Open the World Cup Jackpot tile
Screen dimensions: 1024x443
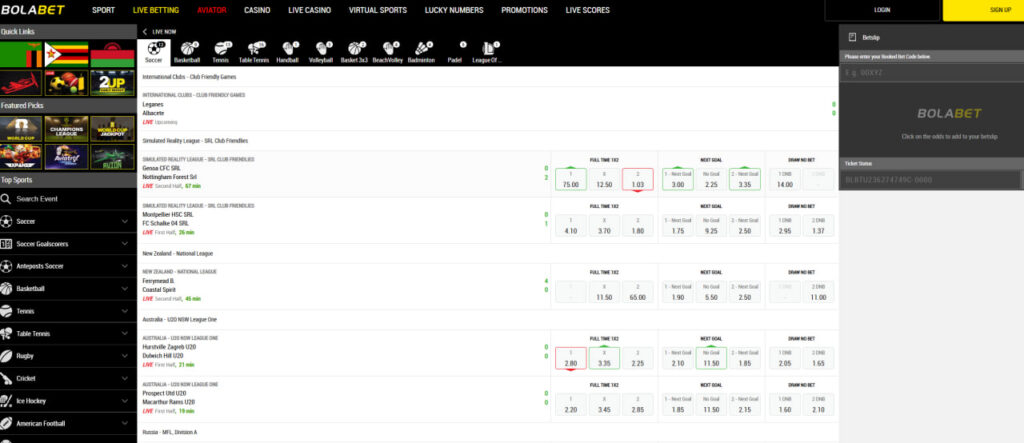pos(112,129)
